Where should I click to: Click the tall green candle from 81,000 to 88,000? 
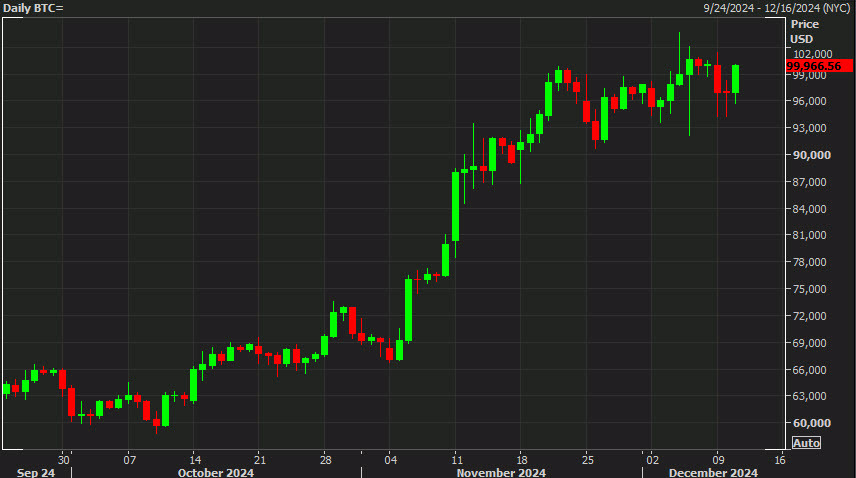click(x=455, y=206)
